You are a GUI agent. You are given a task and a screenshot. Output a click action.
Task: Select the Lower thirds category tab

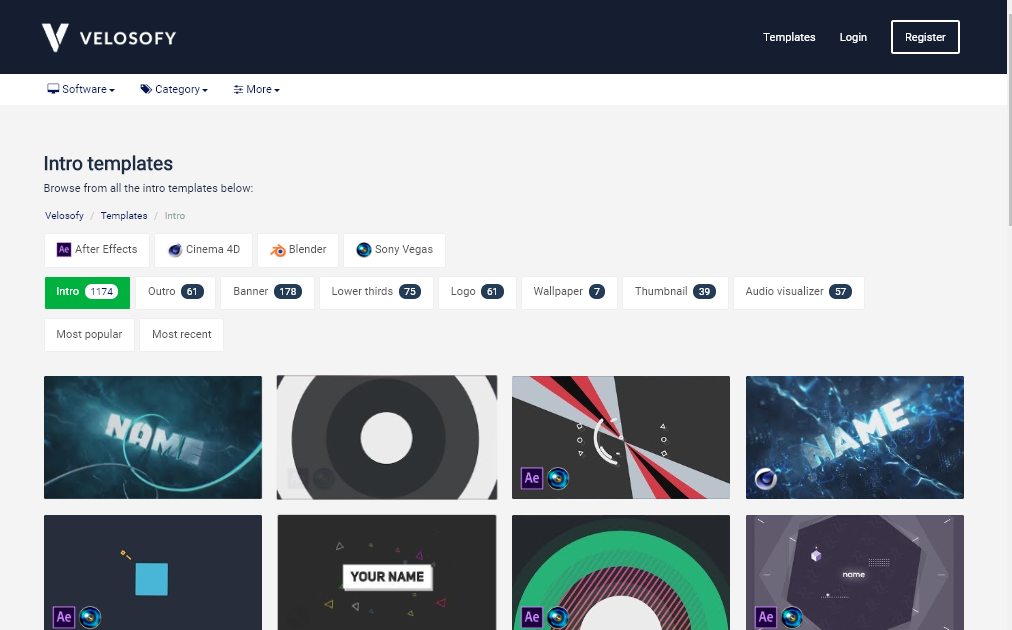376,292
